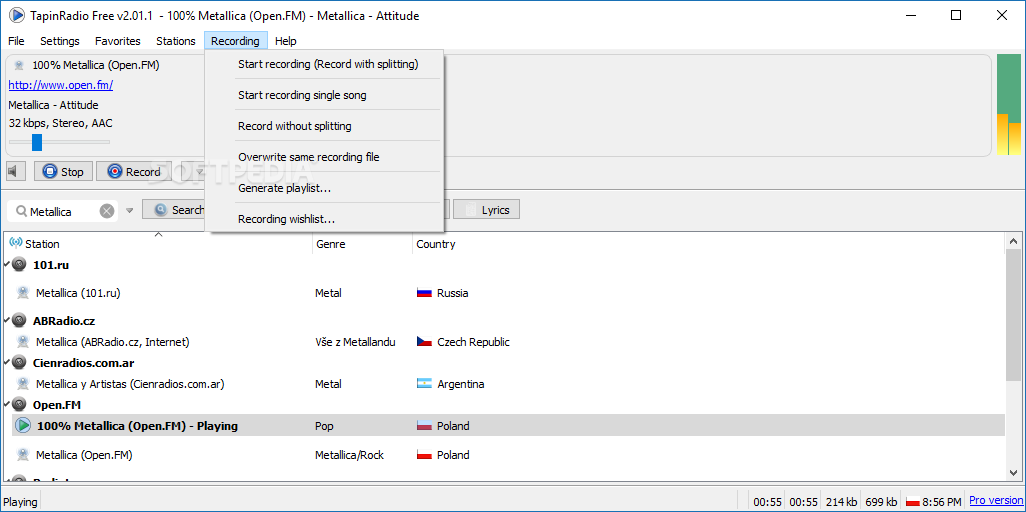Mute audio with the speaker icon
1026x512 pixels.
tap(14, 172)
